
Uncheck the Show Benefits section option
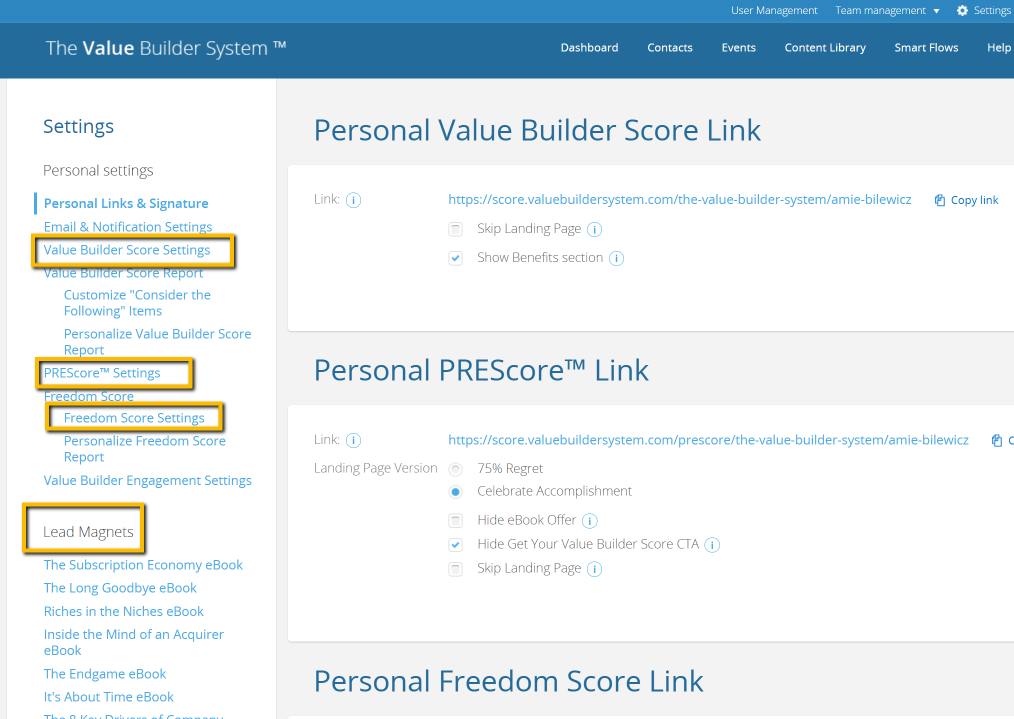pos(456,258)
